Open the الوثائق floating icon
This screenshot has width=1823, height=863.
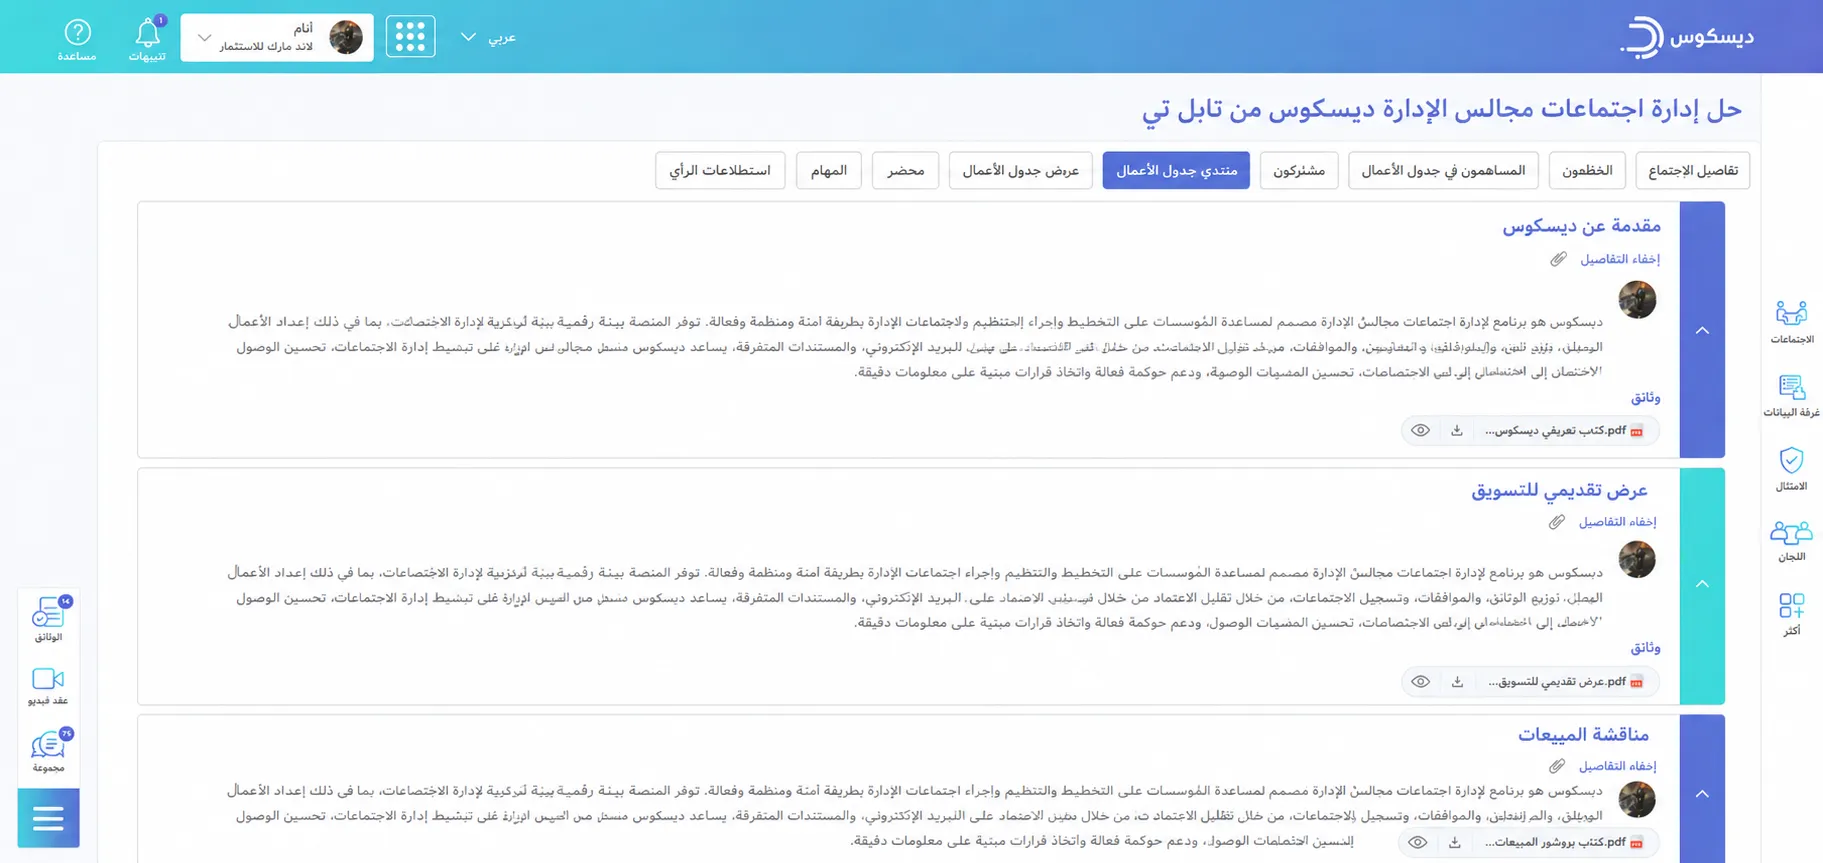coord(48,618)
